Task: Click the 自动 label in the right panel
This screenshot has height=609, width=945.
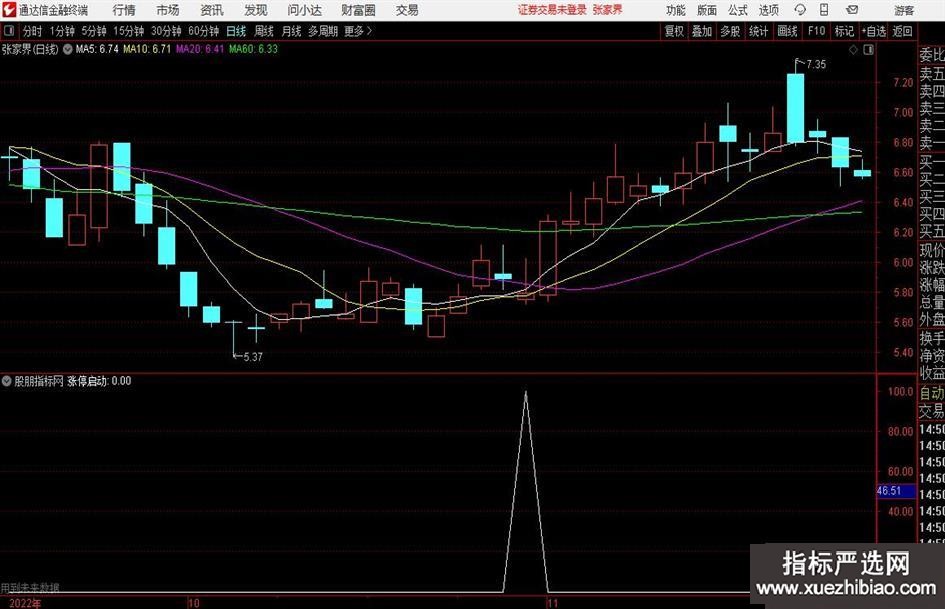Action: (x=932, y=393)
